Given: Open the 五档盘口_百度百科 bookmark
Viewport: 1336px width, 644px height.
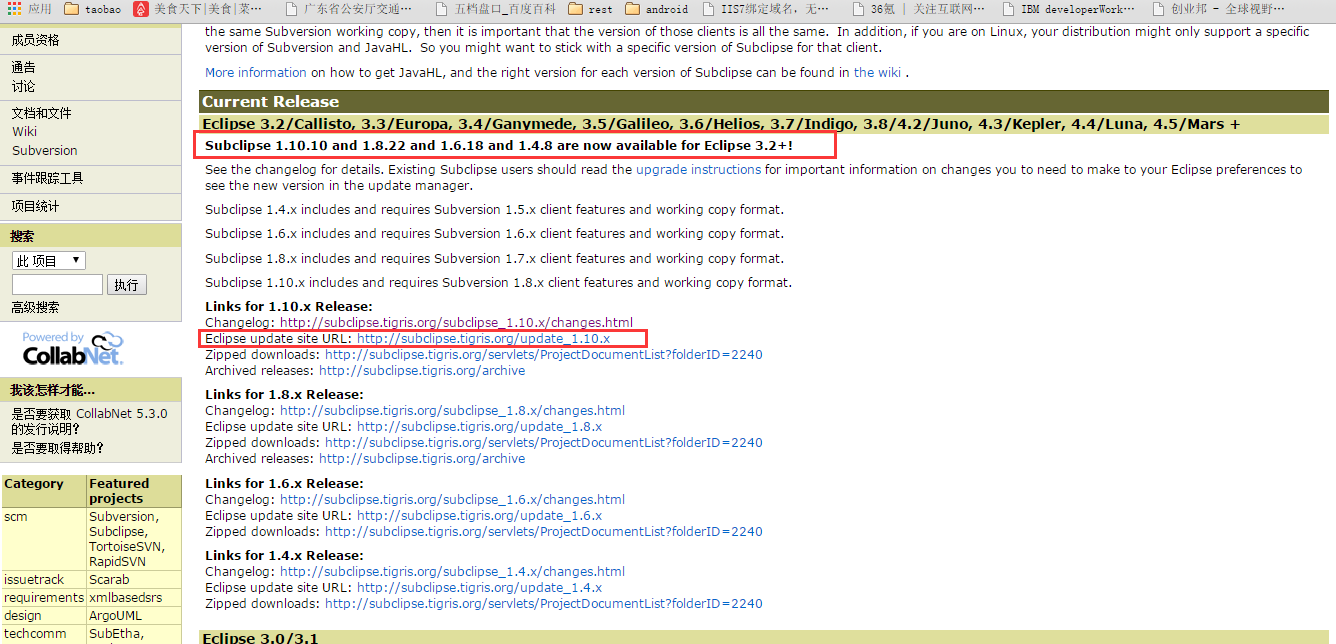Looking at the screenshot, I should pyautogui.click(x=495, y=9).
